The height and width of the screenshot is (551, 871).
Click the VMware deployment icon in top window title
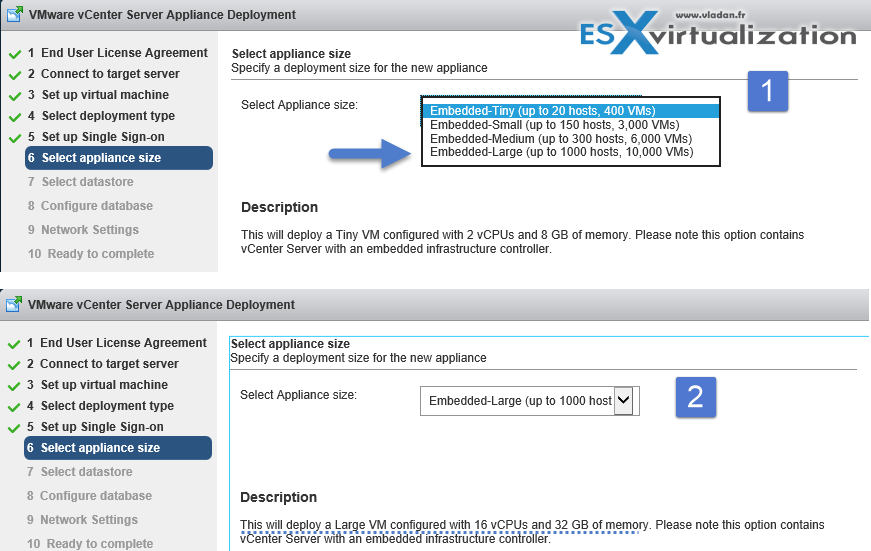[x=15, y=14]
